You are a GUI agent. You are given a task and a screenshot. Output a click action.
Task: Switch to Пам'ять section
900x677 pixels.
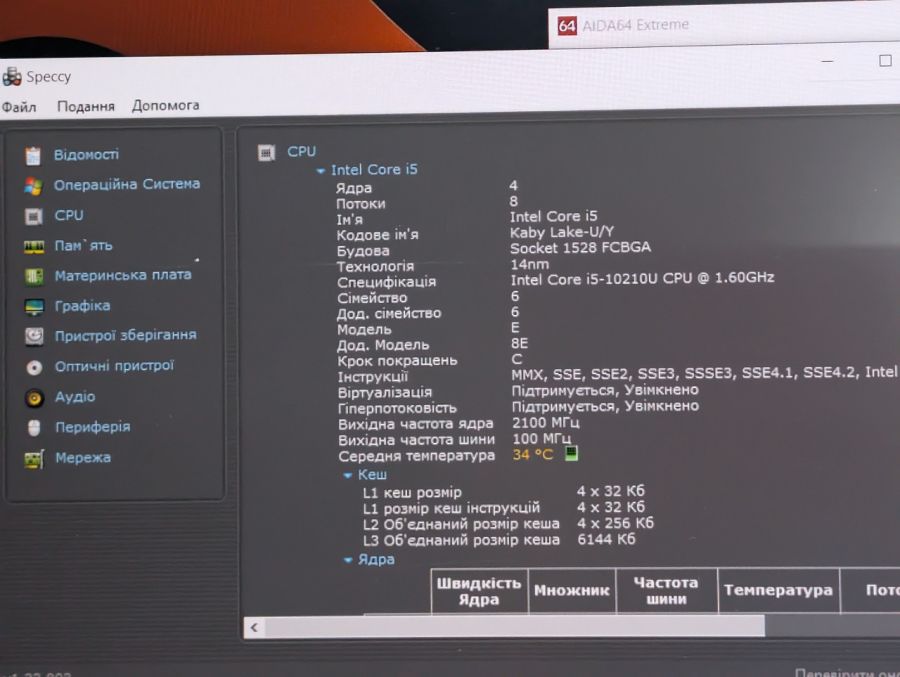click(x=83, y=246)
